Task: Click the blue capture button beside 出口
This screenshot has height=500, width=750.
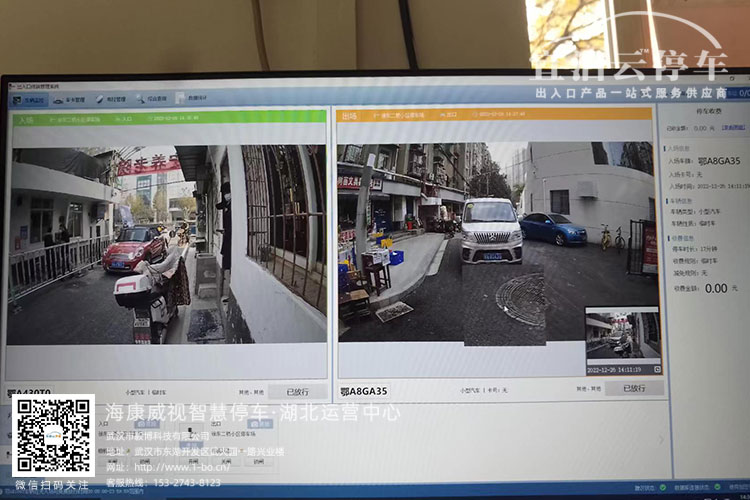Action: (261, 423)
